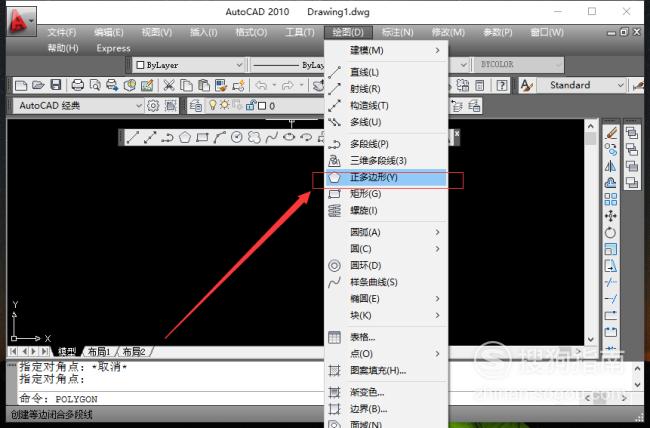Open the BYCOLOR plot style dropdown

[x=558, y=65]
